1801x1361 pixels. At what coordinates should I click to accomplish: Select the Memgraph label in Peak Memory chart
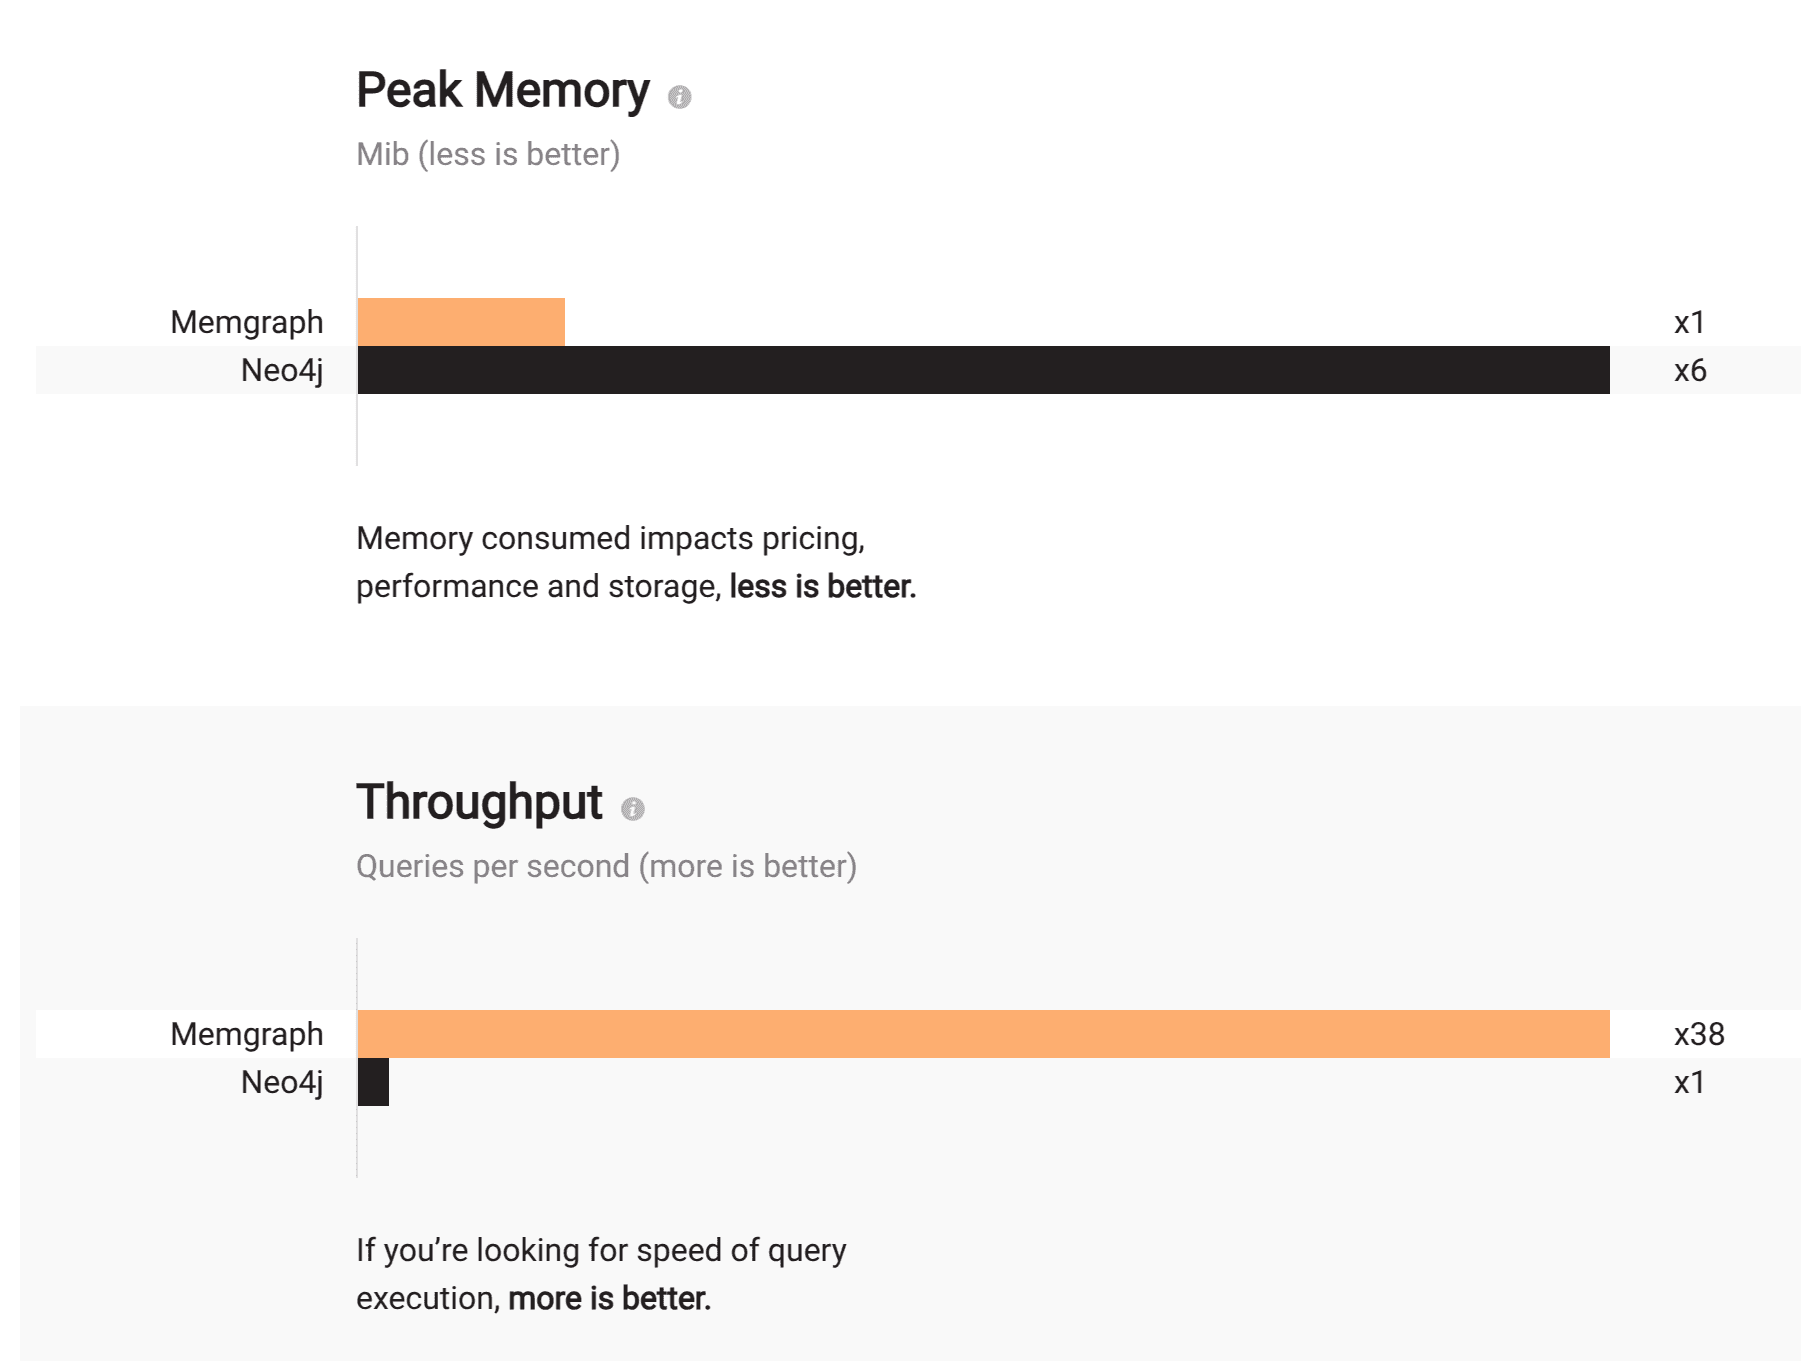[247, 322]
